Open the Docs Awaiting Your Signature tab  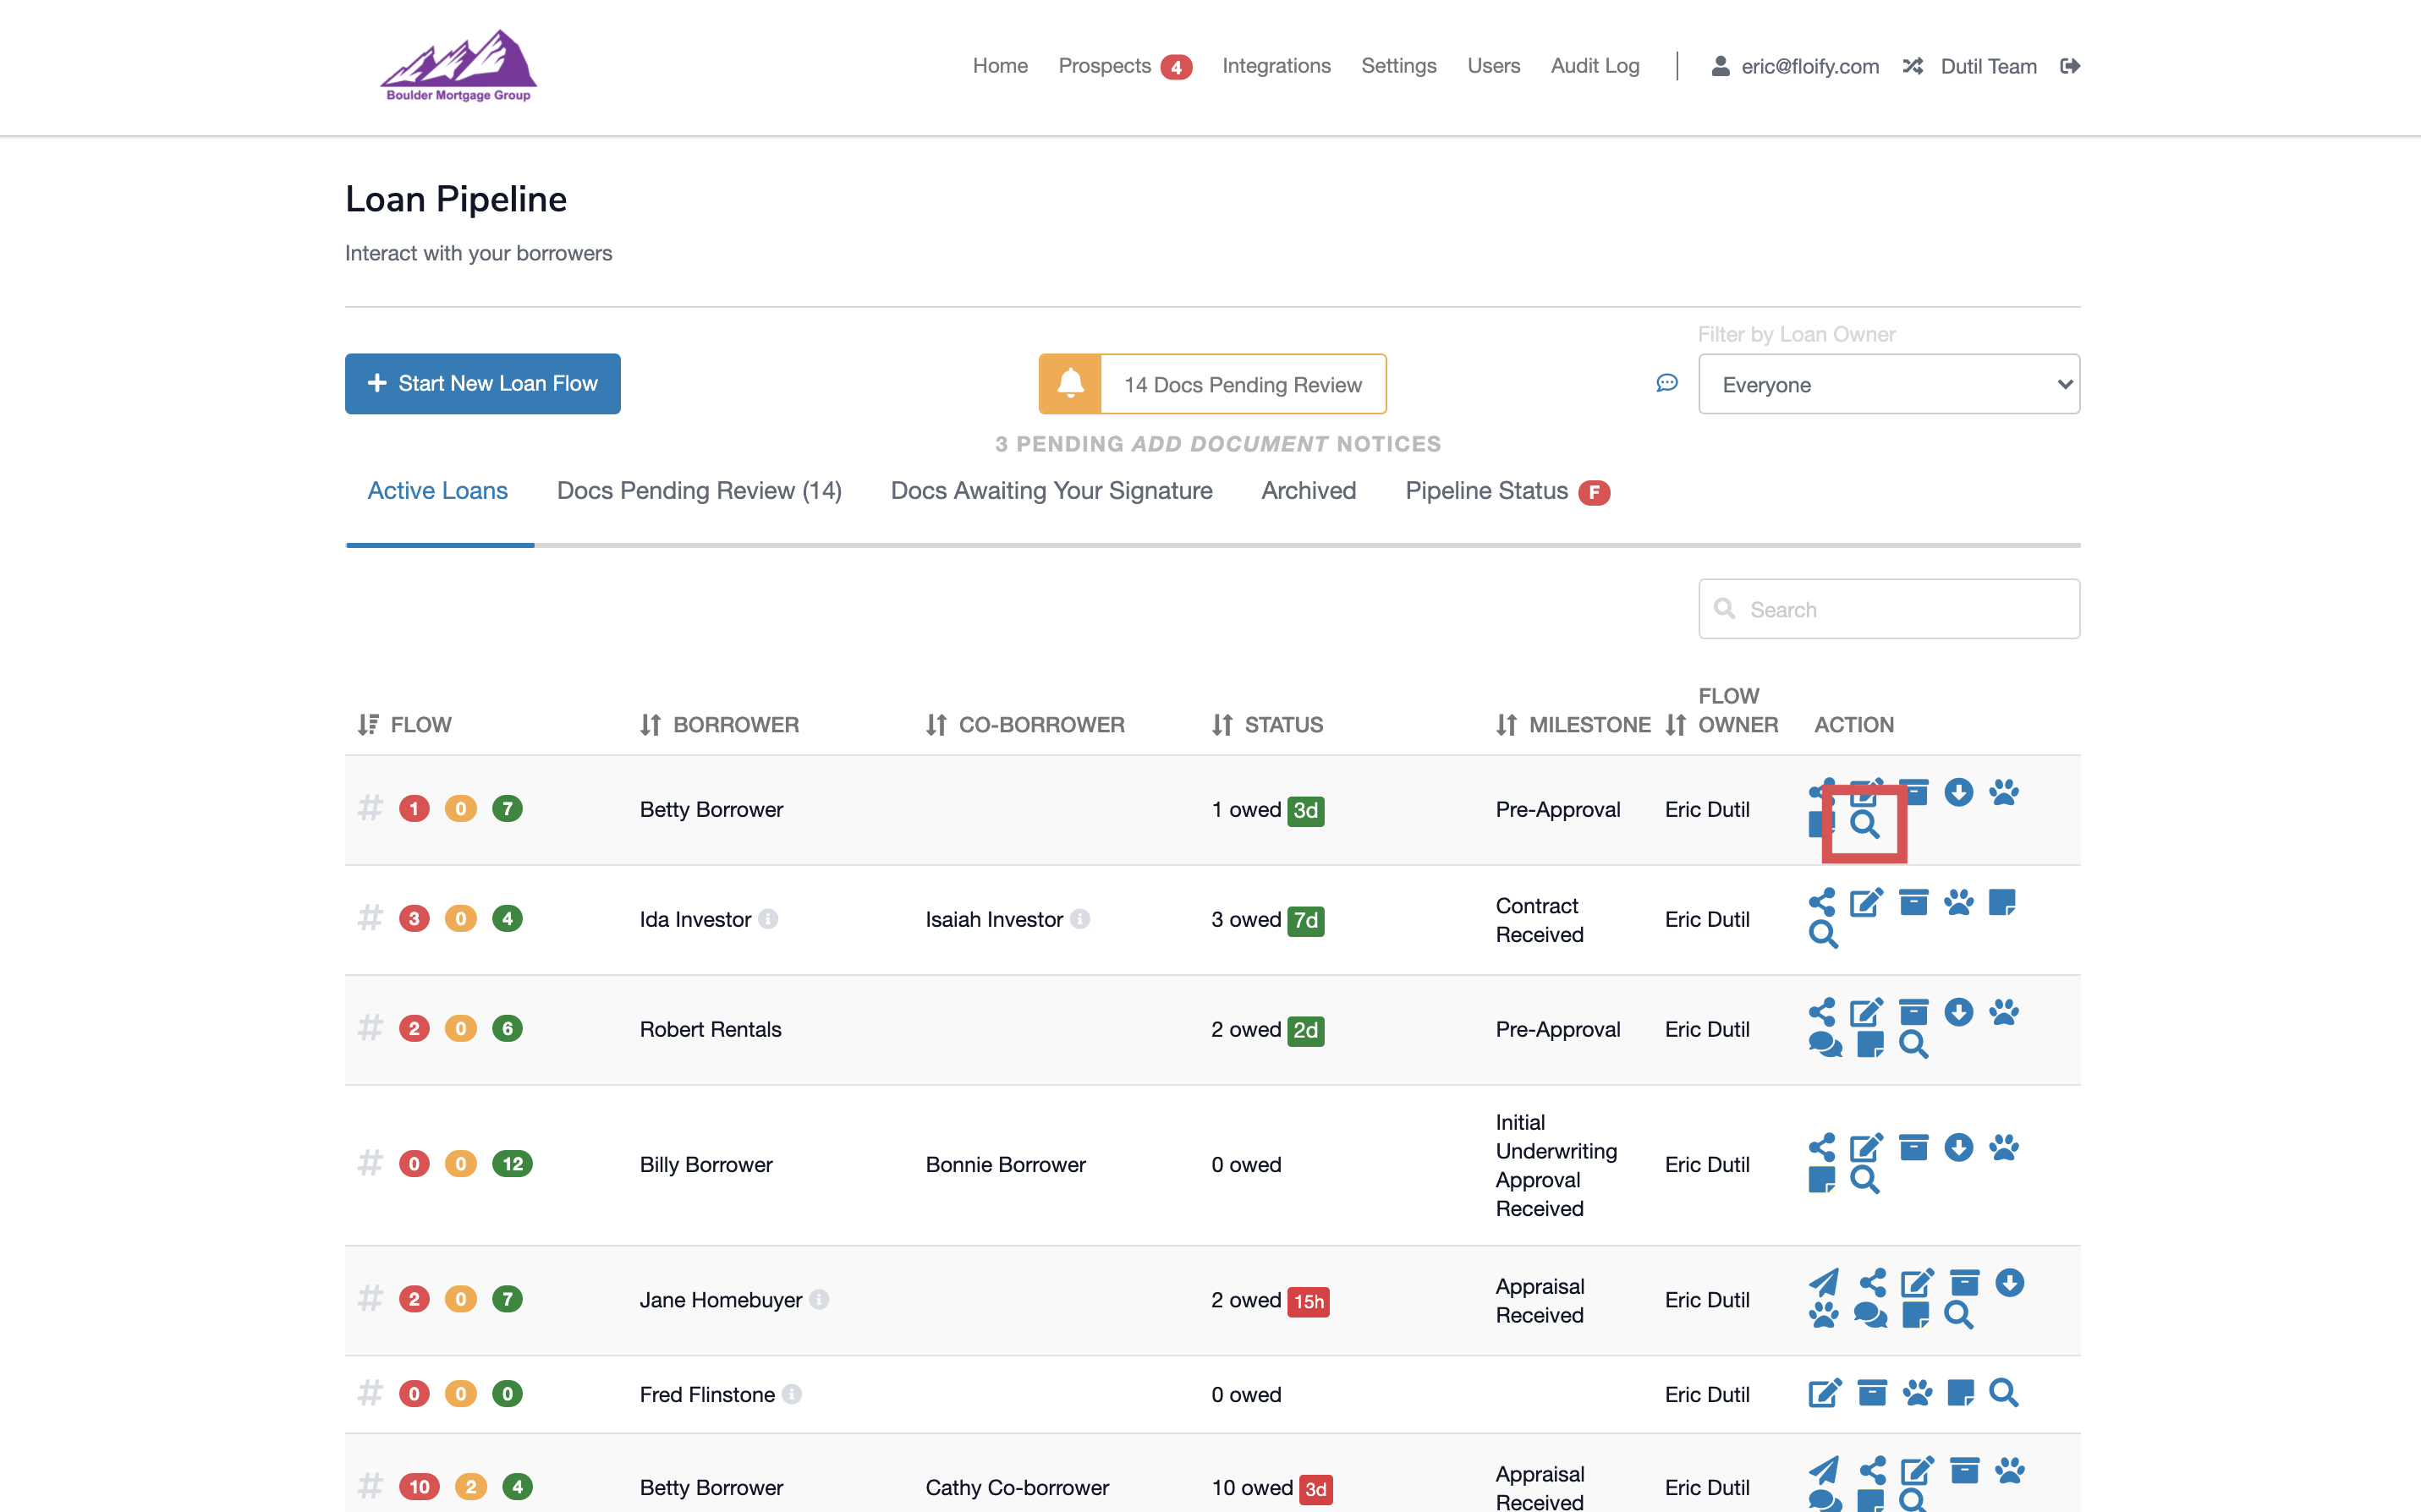1051,491
